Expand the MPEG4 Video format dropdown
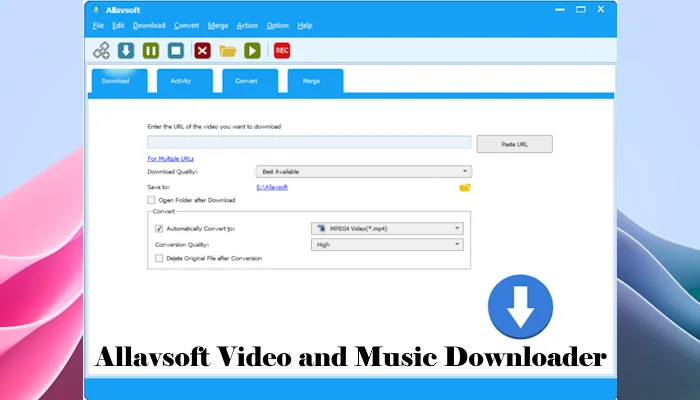Viewport: 700px width, 400px height. (x=387, y=229)
